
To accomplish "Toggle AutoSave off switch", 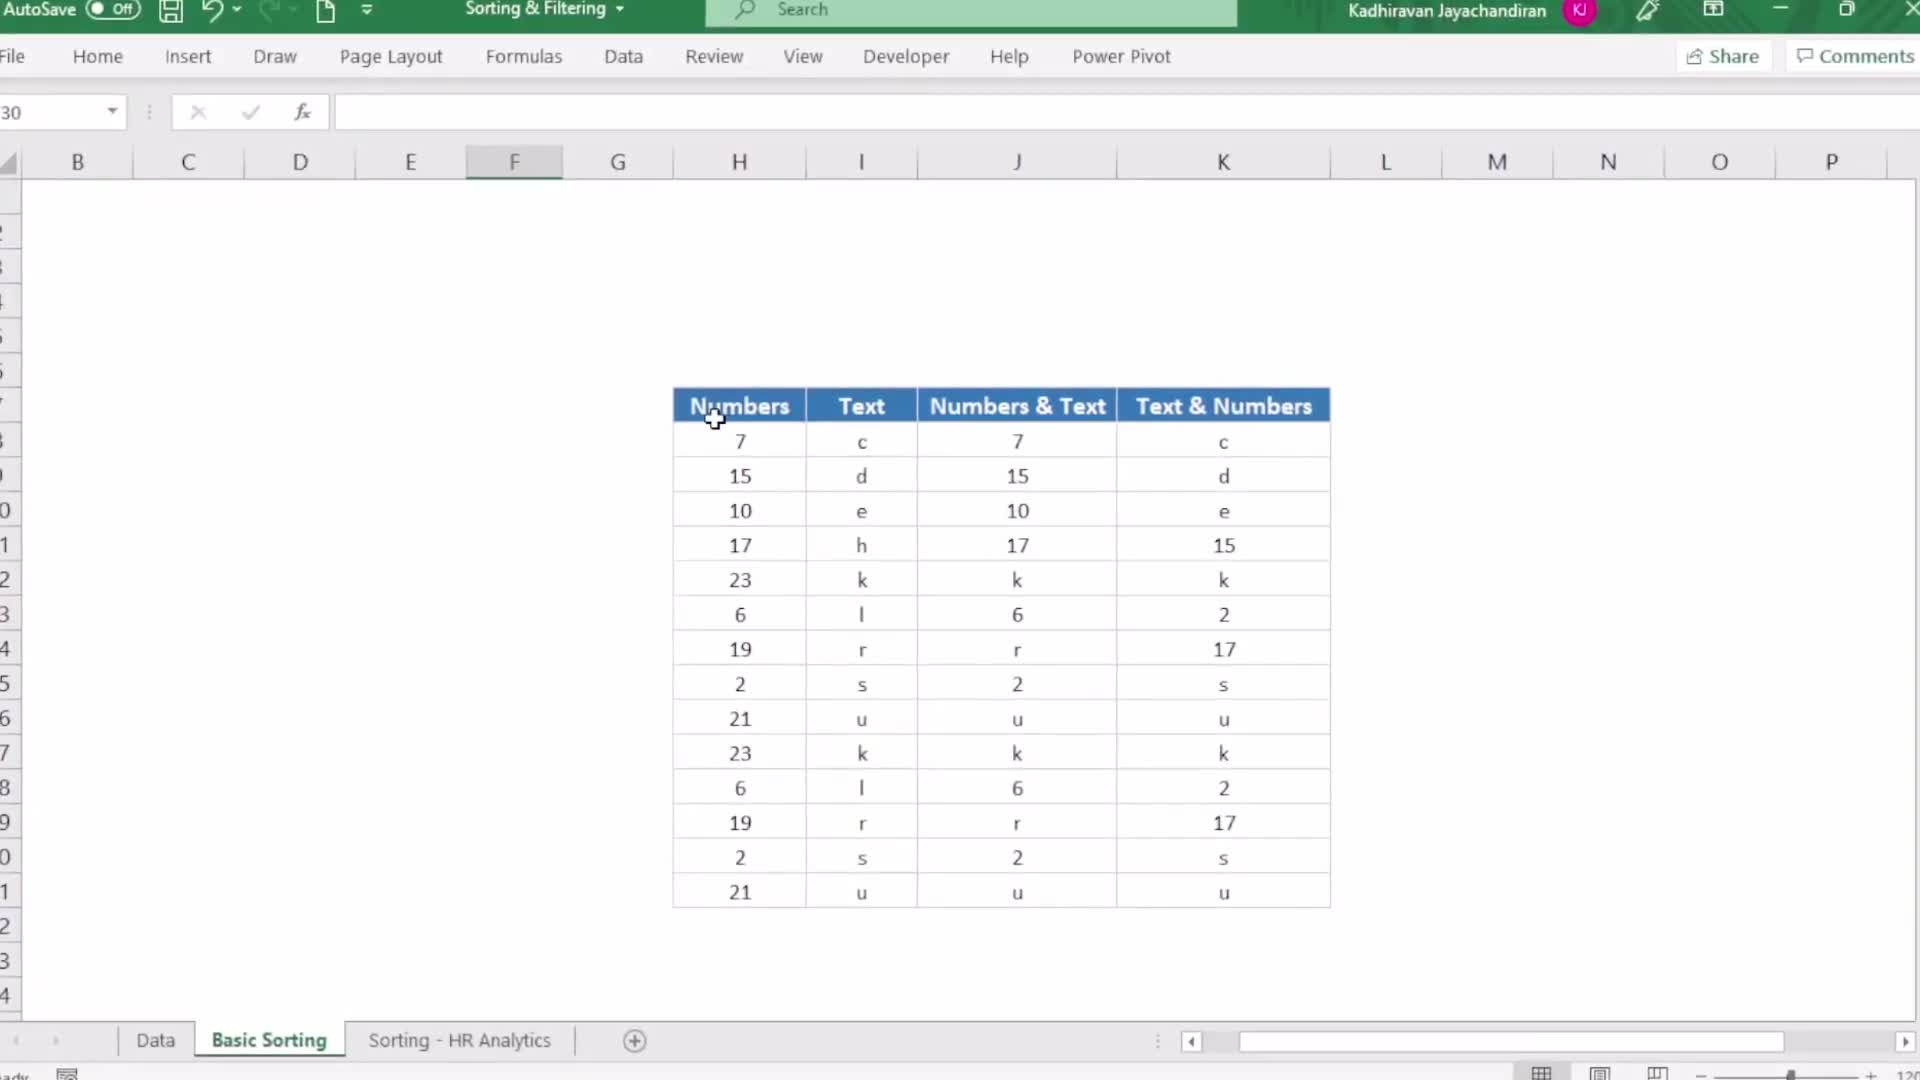I will (x=113, y=9).
